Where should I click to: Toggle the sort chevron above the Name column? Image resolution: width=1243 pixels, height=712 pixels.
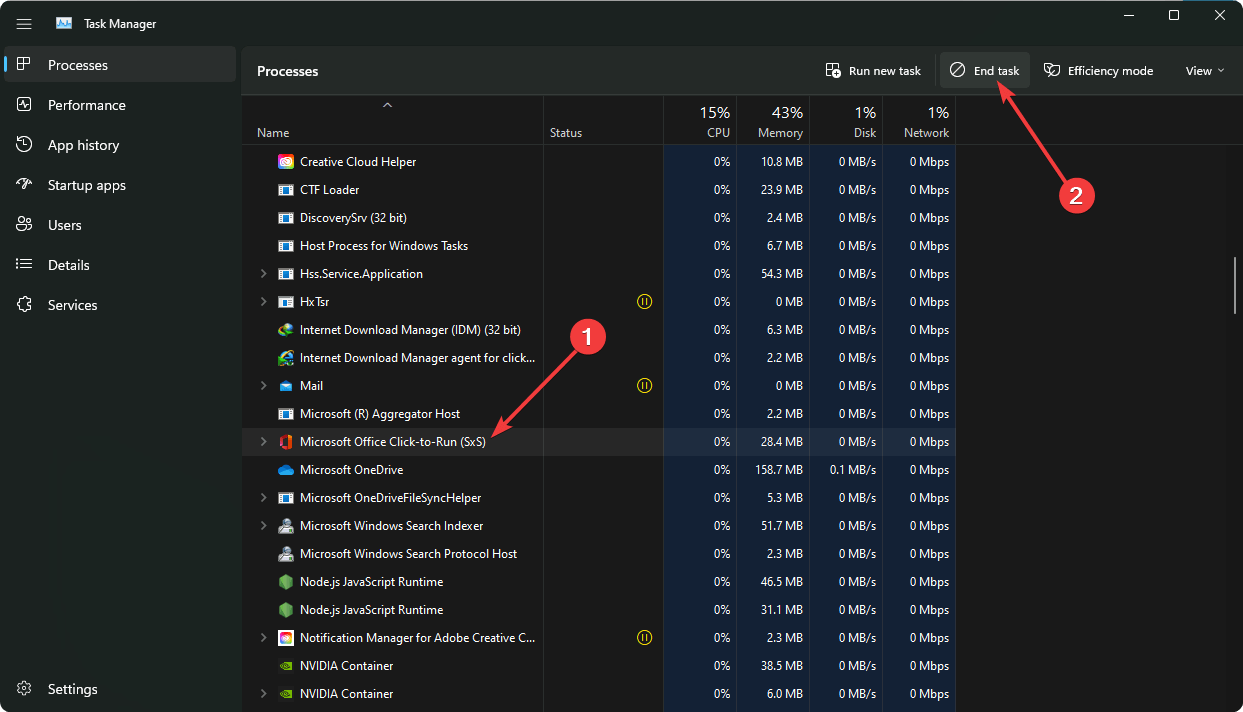pyautogui.click(x=388, y=105)
